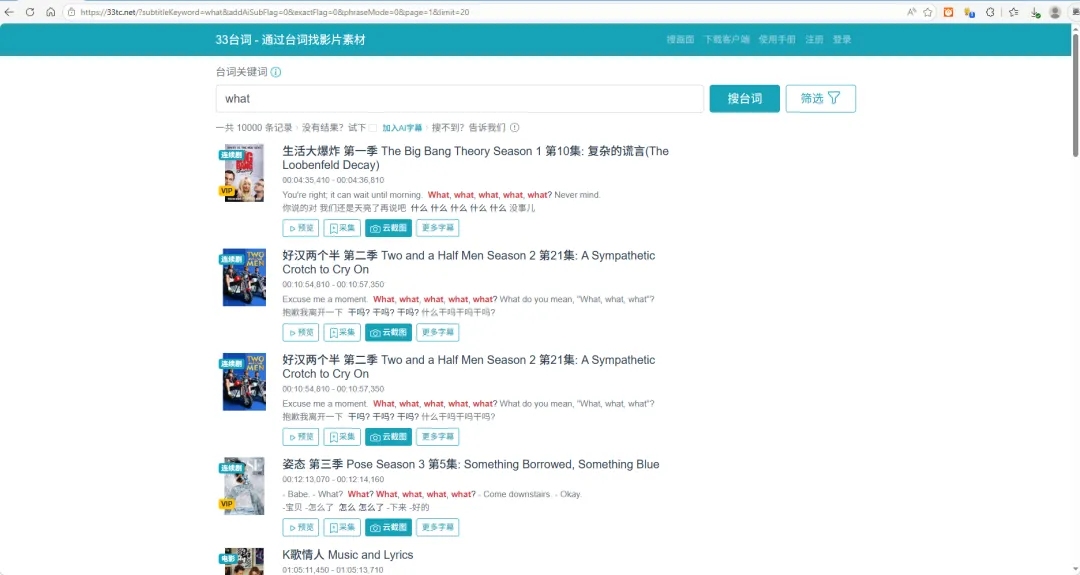The height and width of the screenshot is (575, 1080).
Task: Open the favorites list icon
Action: (1013, 12)
